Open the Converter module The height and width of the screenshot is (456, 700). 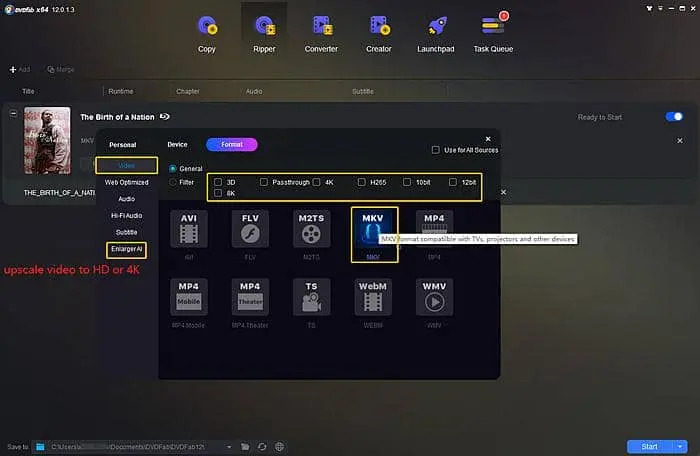point(321,34)
